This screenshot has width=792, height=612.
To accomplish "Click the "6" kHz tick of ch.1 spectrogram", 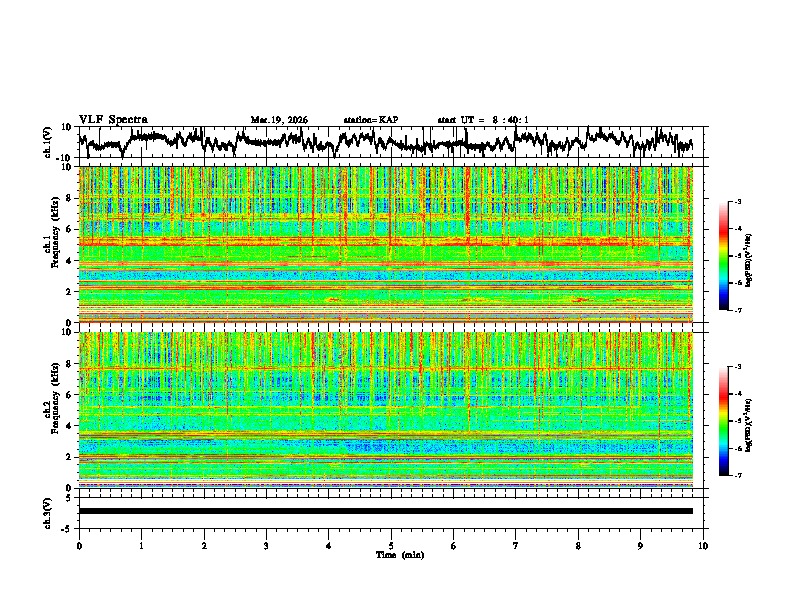I will (x=70, y=229).
